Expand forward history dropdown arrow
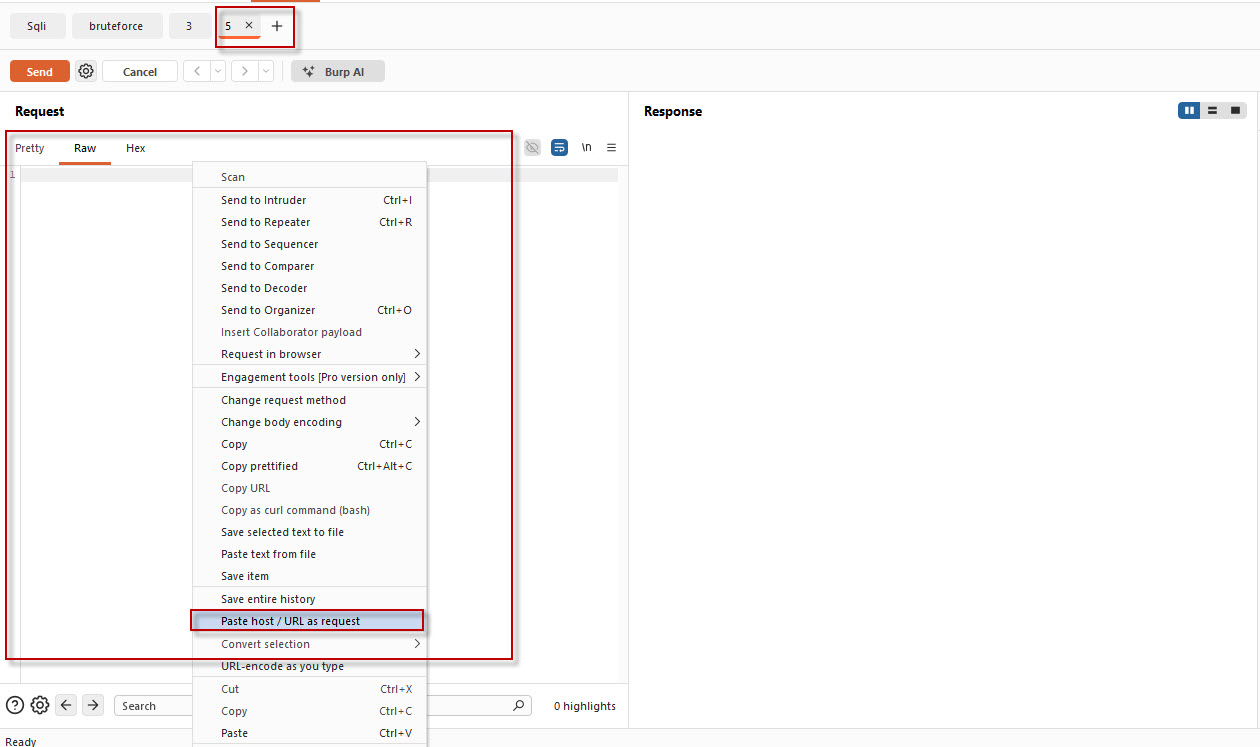The image size is (1260, 747). pyautogui.click(x=266, y=71)
